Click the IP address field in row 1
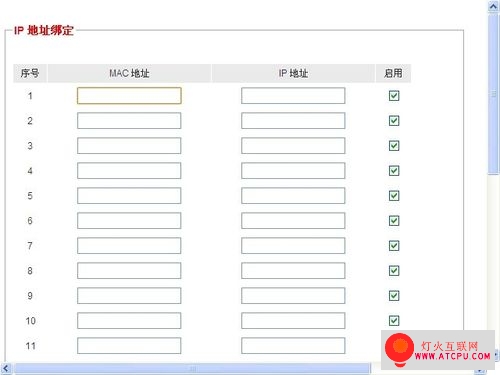Screen dimensions: 500x375 click(293, 96)
